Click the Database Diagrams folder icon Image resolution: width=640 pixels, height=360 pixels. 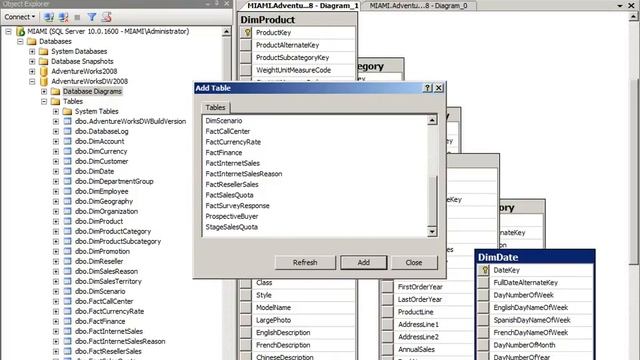point(56,91)
